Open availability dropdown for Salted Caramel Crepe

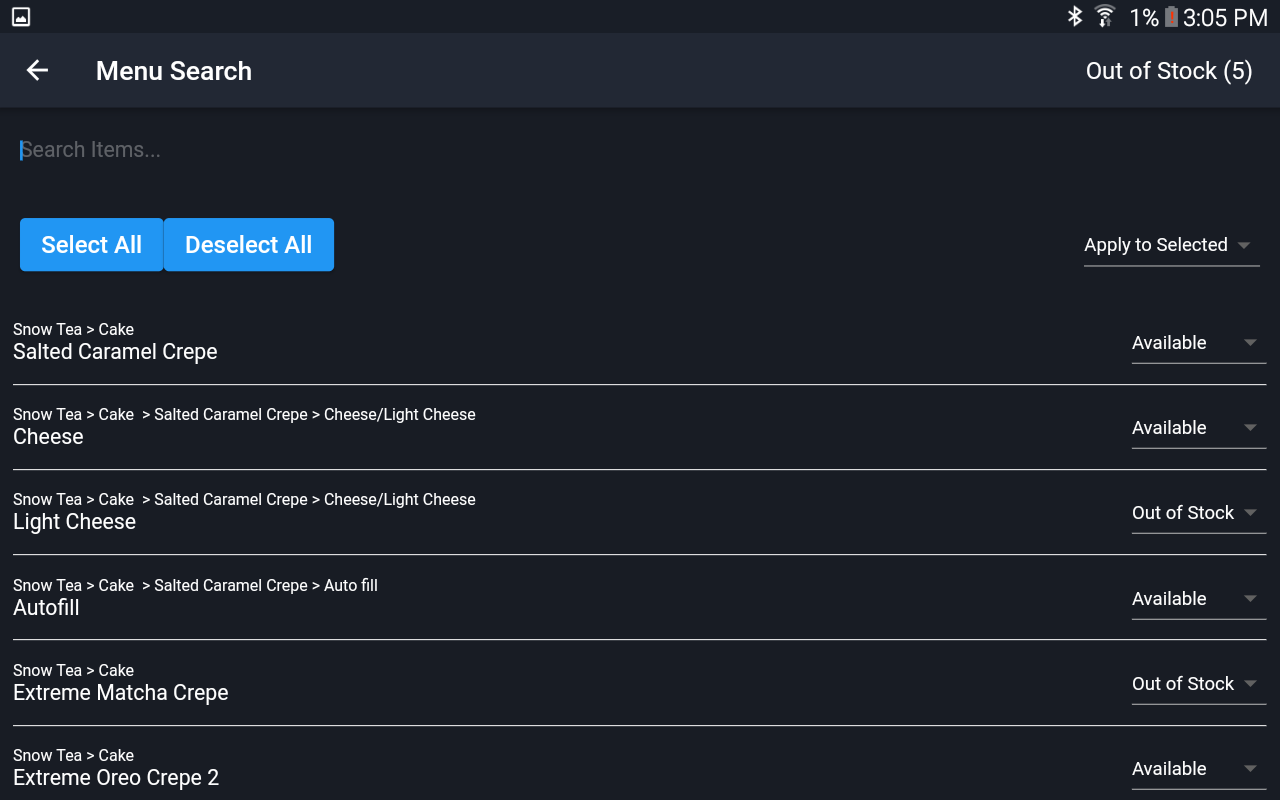[1198, 343]
